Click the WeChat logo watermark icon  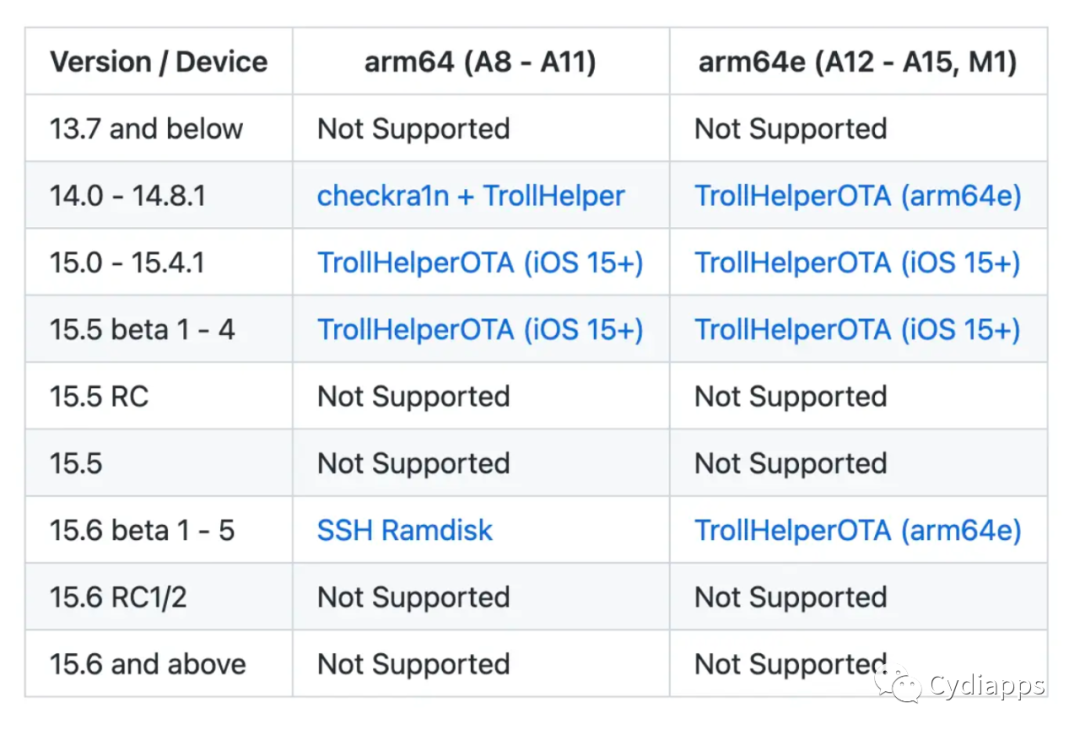tap(898, 684)
